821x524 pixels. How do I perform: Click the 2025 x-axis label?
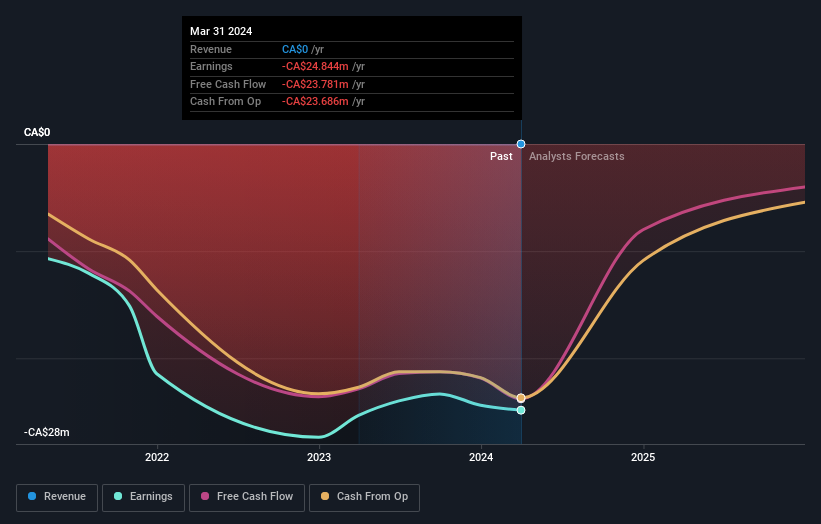[x=643, y=458]
